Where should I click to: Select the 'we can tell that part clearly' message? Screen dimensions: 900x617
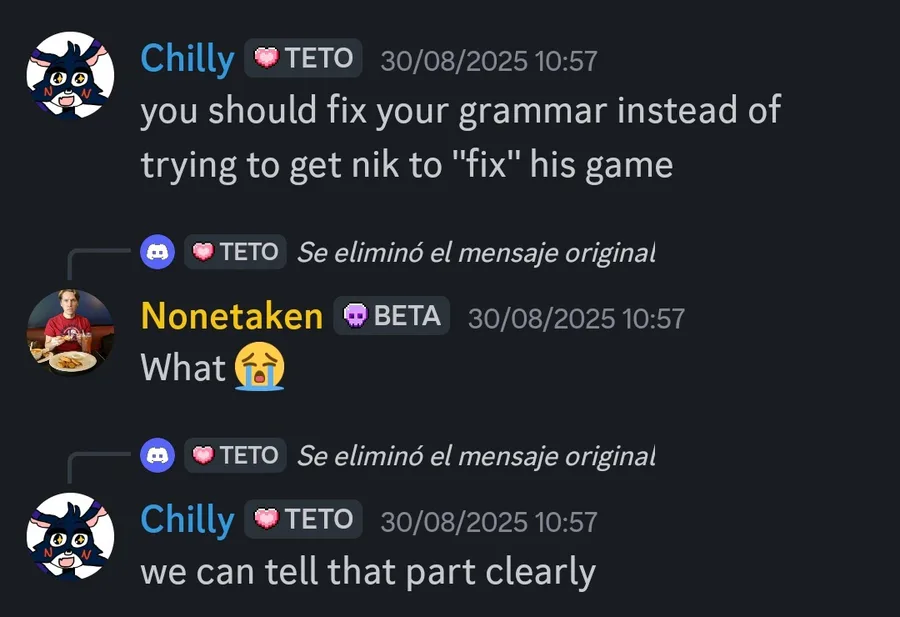click(x=368, y=572)
